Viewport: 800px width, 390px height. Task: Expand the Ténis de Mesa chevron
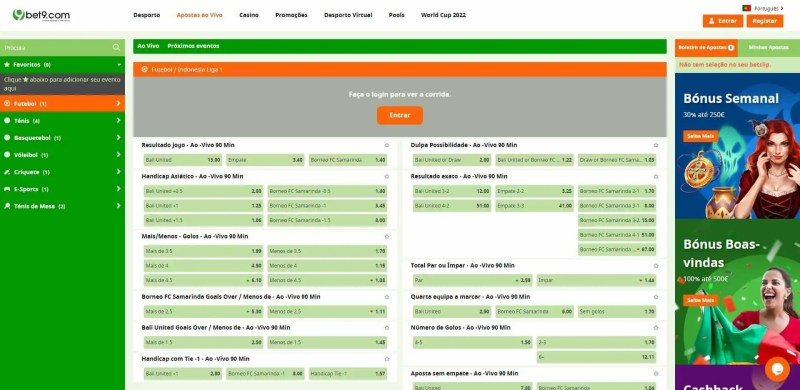point(118,206)
